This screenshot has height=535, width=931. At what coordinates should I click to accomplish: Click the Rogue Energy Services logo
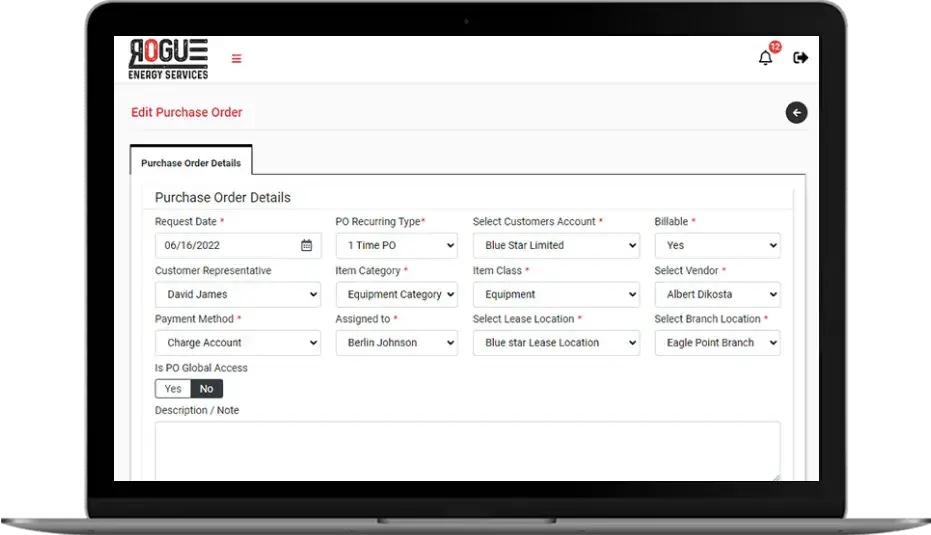[168, 59]
